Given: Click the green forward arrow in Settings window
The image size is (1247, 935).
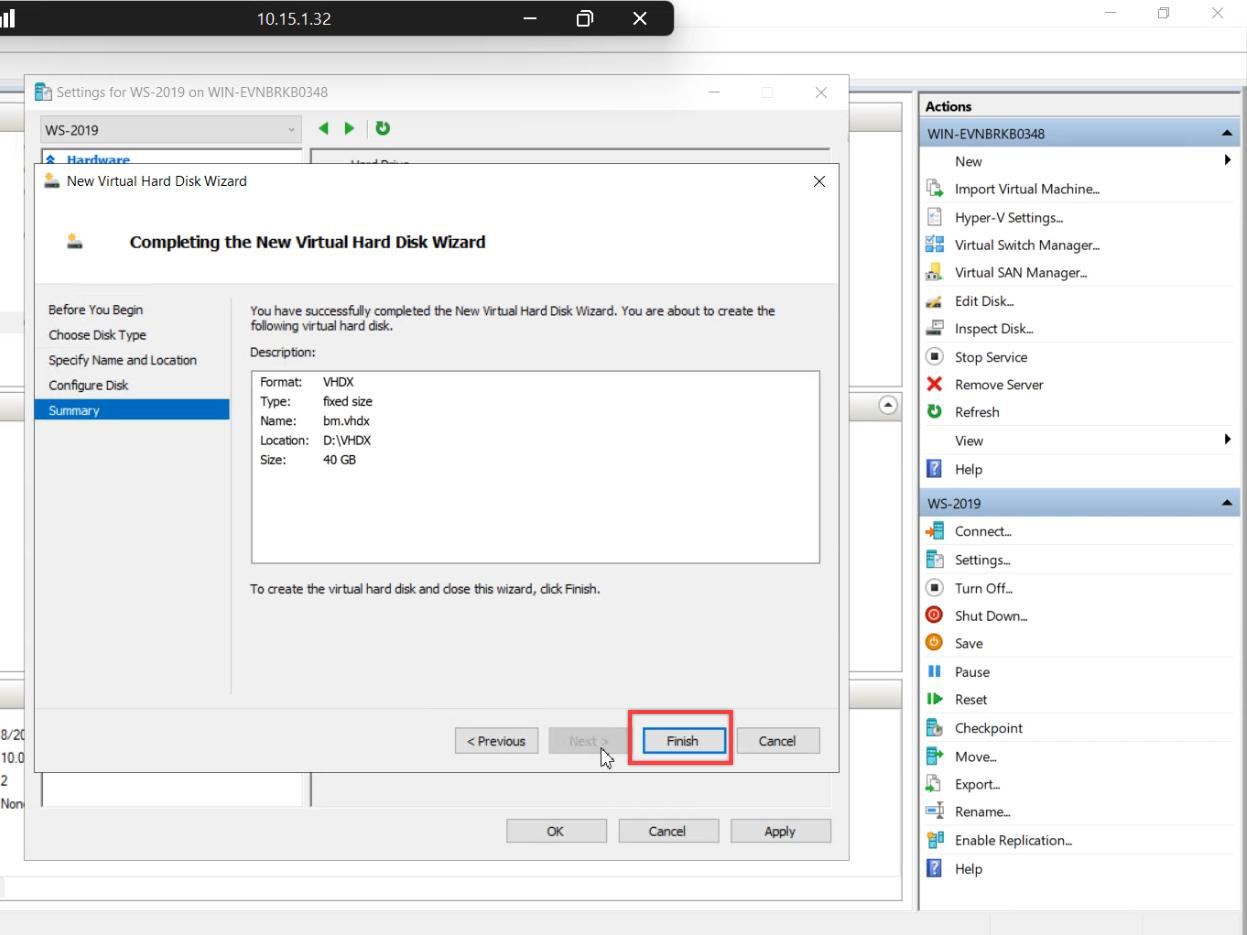Looking at the screenshot, I should 347,129.
